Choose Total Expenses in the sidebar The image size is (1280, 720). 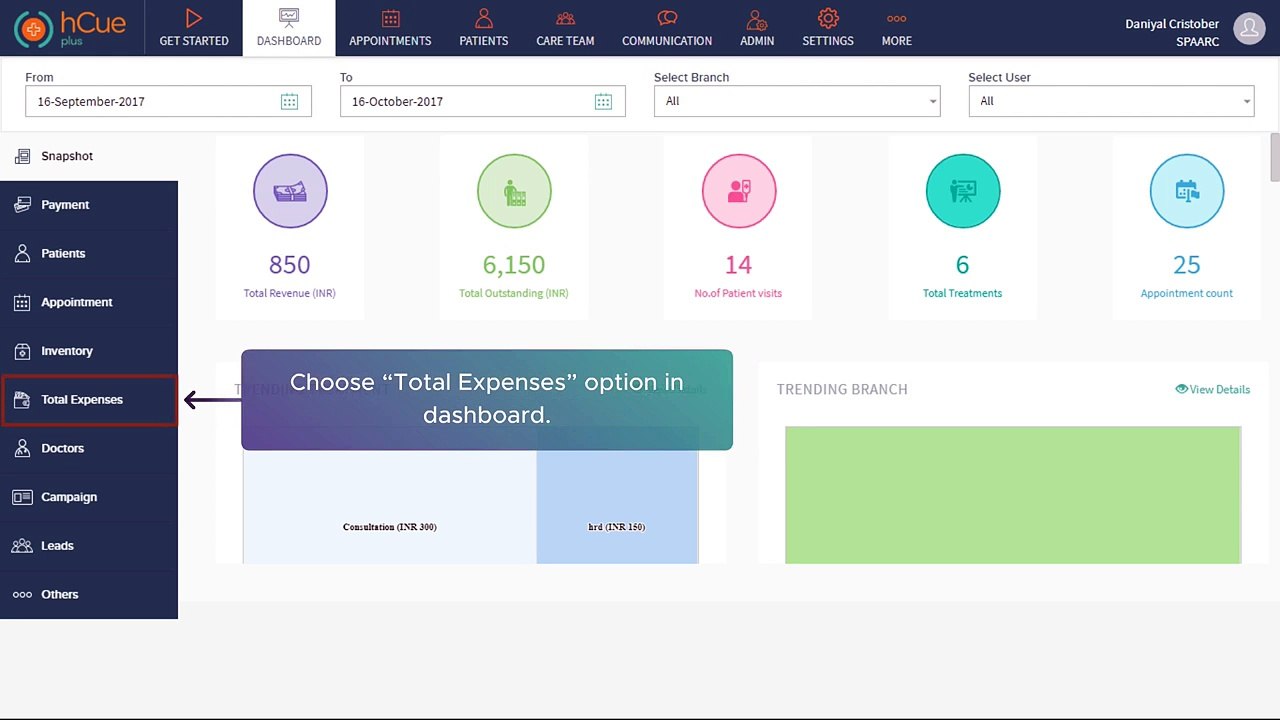tap(89, 400)
